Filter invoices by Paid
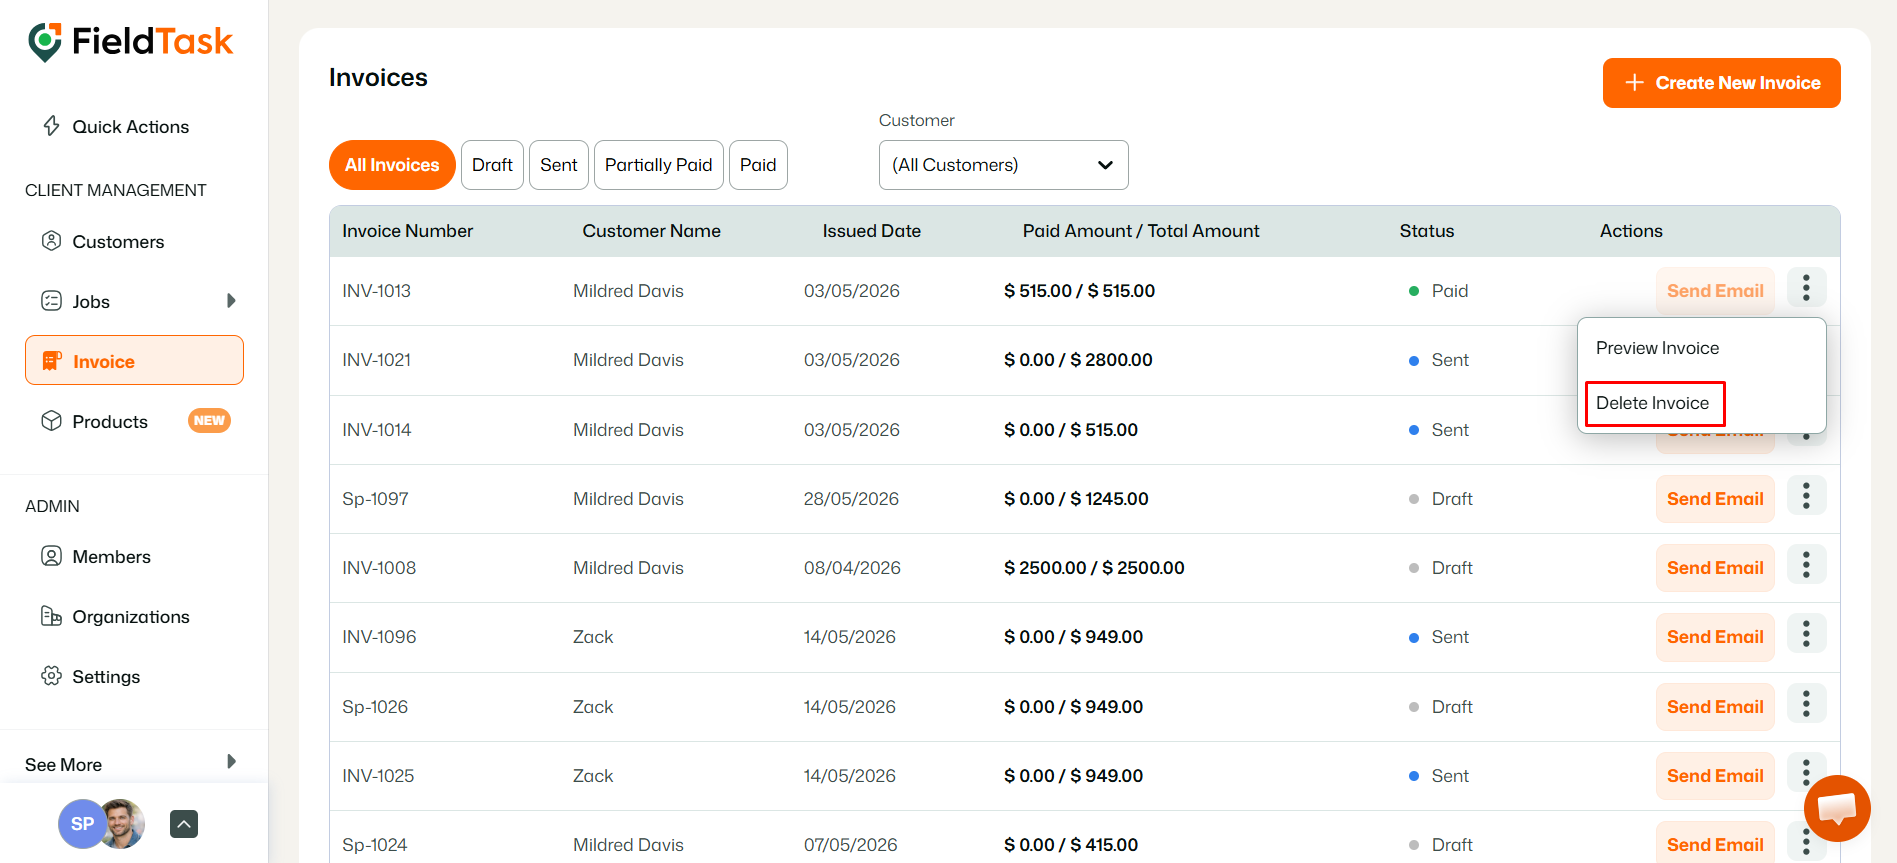Screen dimensions: 1897x863 pos(758,165)
